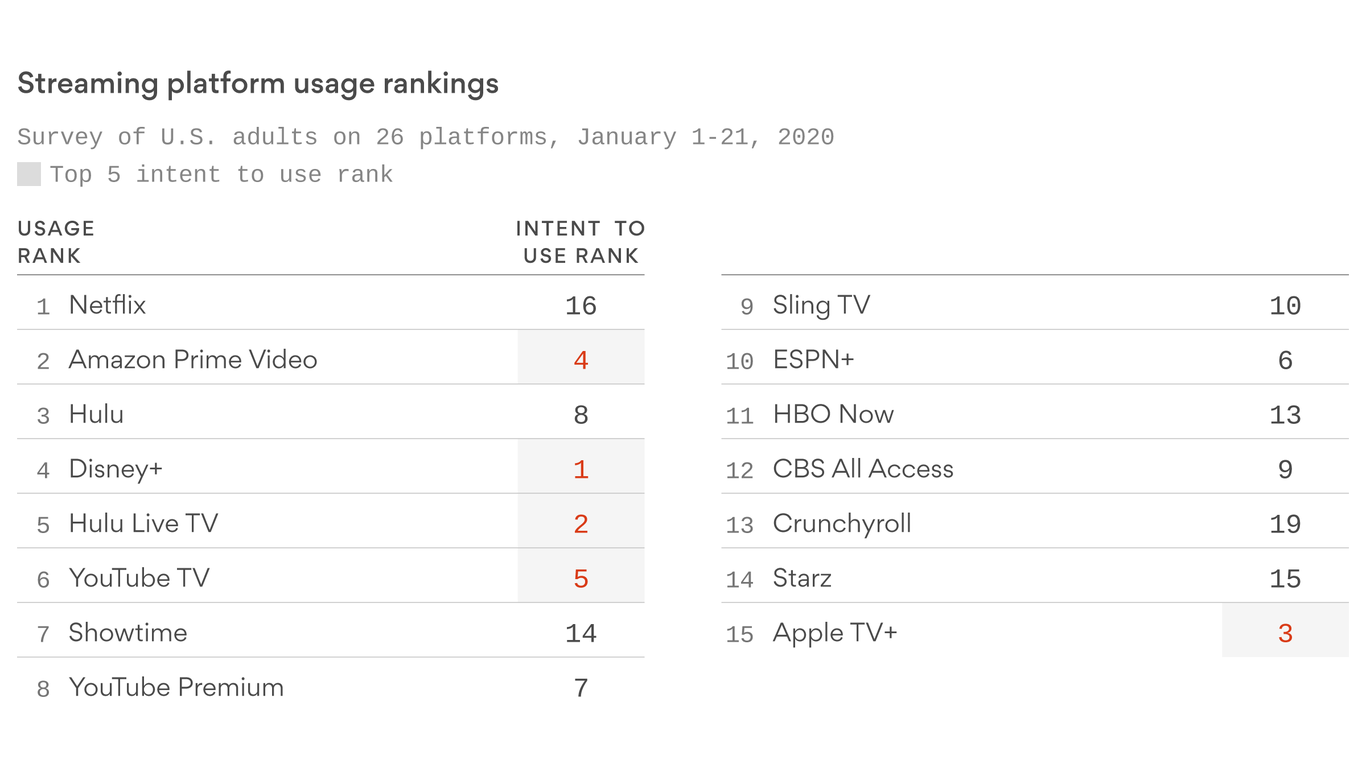Select YouTube TV's intent rank 5 cell
This screenshot has height=768, width=1366.
point(581,578)
